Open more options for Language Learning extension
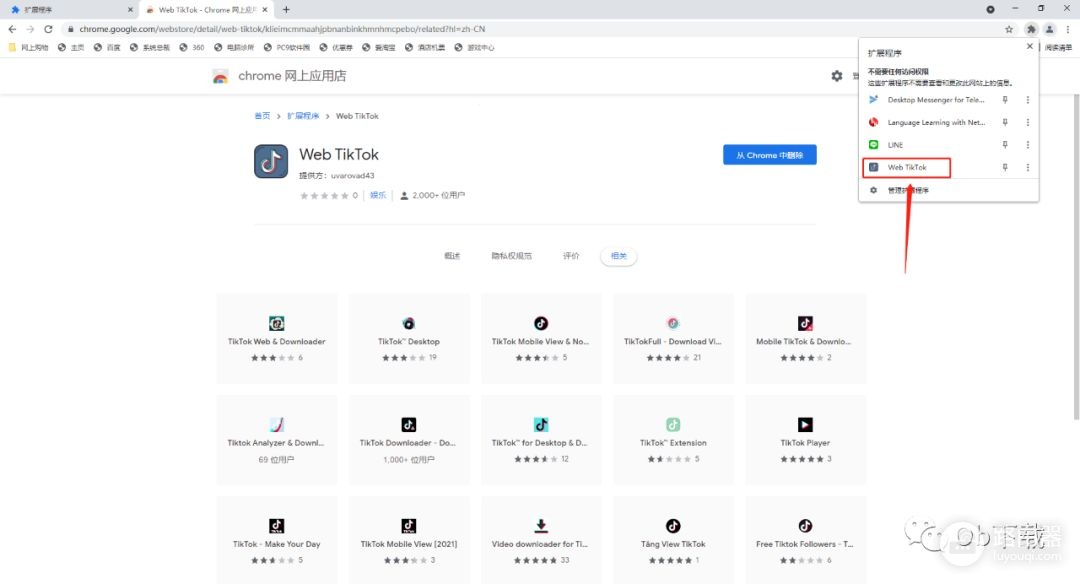The image size is (1080, 584). pyautogui.click(x=1028, y=123)
